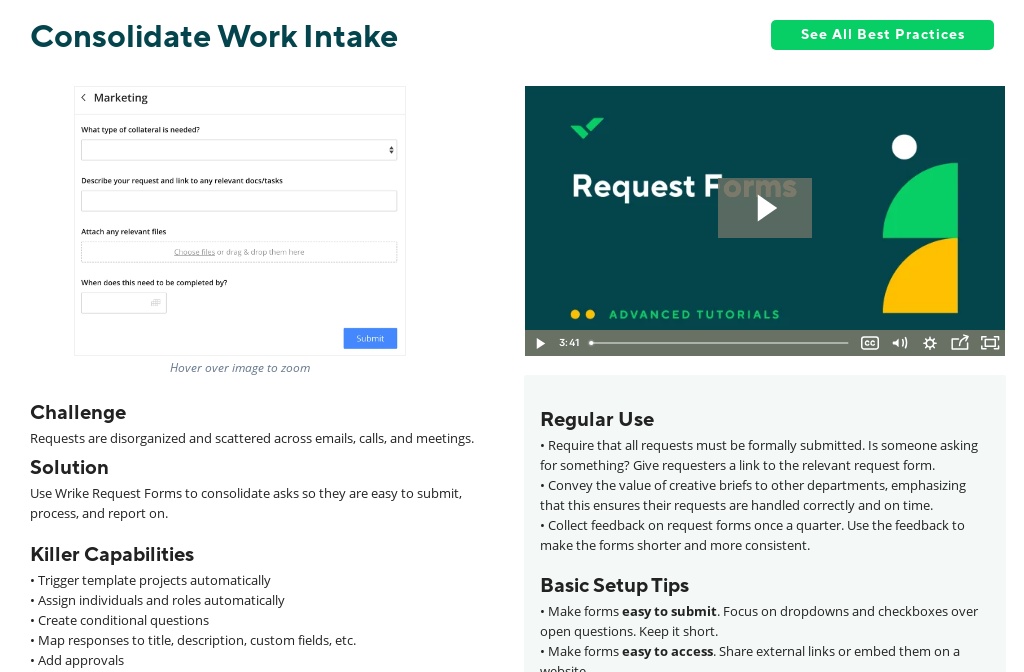Submit the Marketing request form

click(x=370, y=338)
